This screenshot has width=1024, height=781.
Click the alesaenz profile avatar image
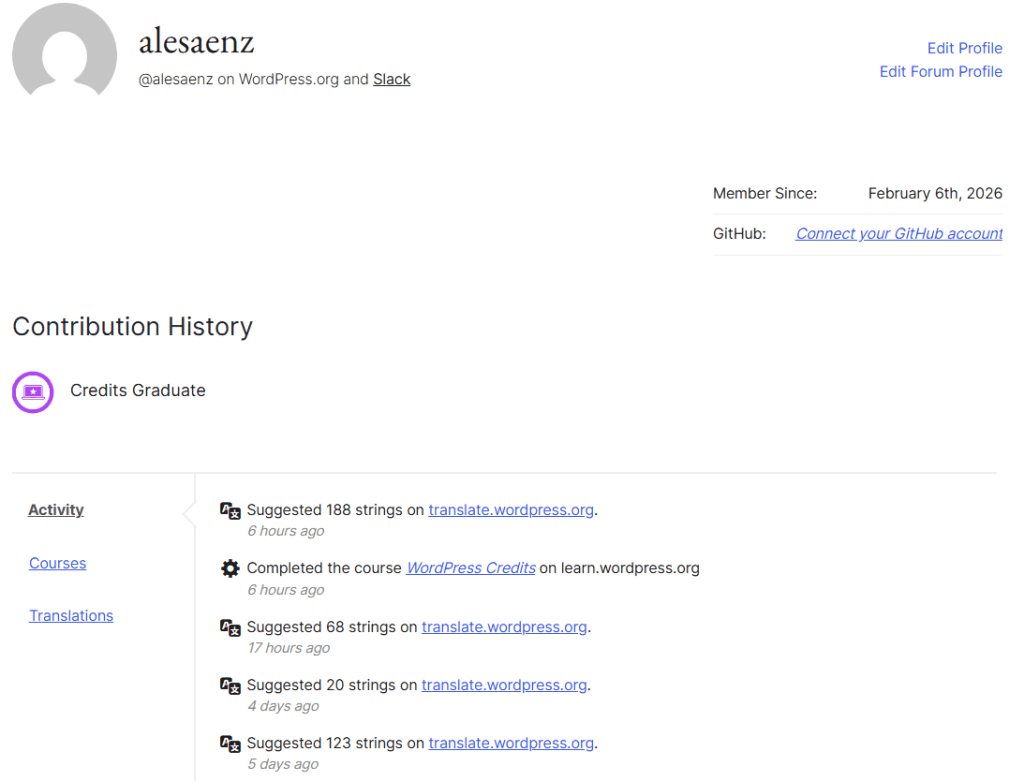click(x=64, y=52)
